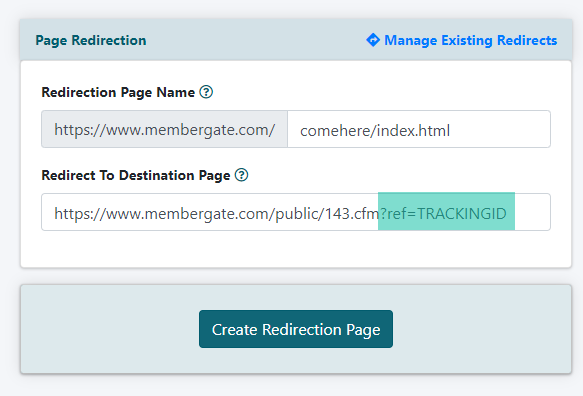Click the diamond icon beside Manage Existing Redirects
The image size is (583, 396).
(x=373, y=40)
